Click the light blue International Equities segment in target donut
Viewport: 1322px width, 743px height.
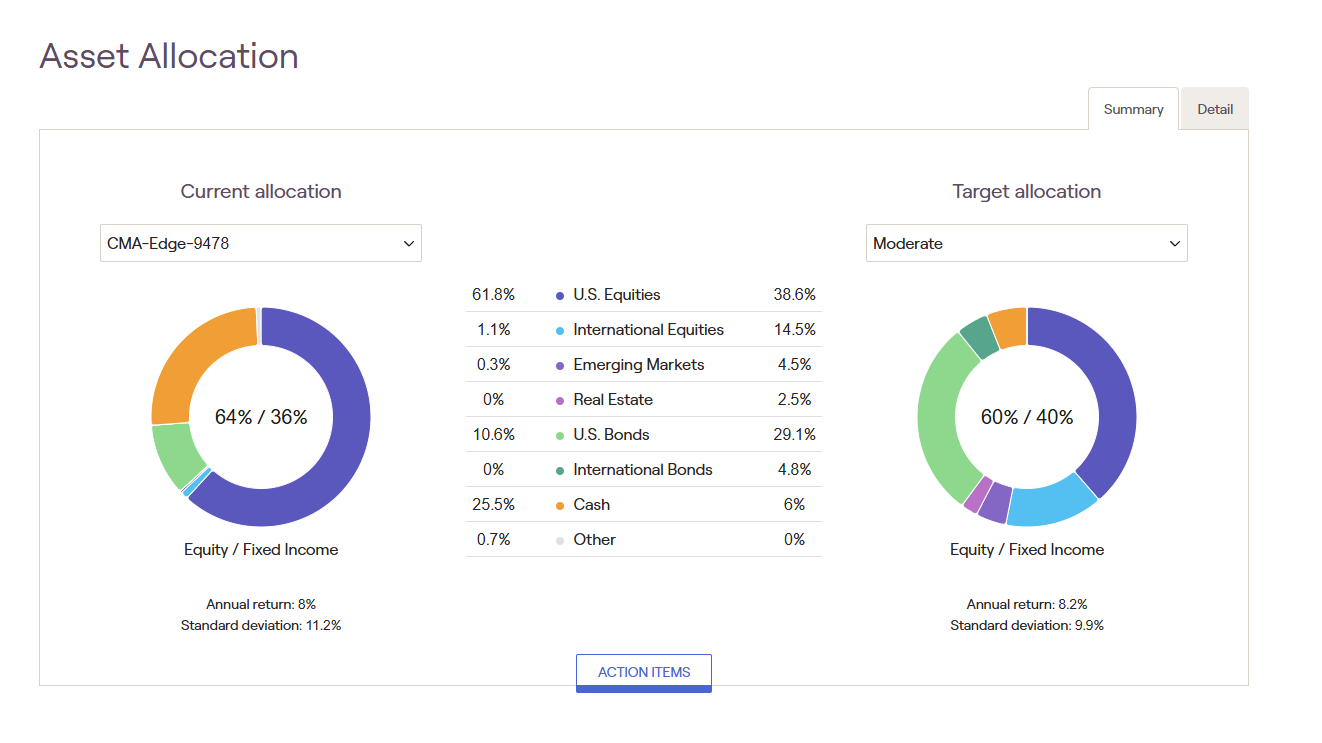click(x=1052, y=505)
